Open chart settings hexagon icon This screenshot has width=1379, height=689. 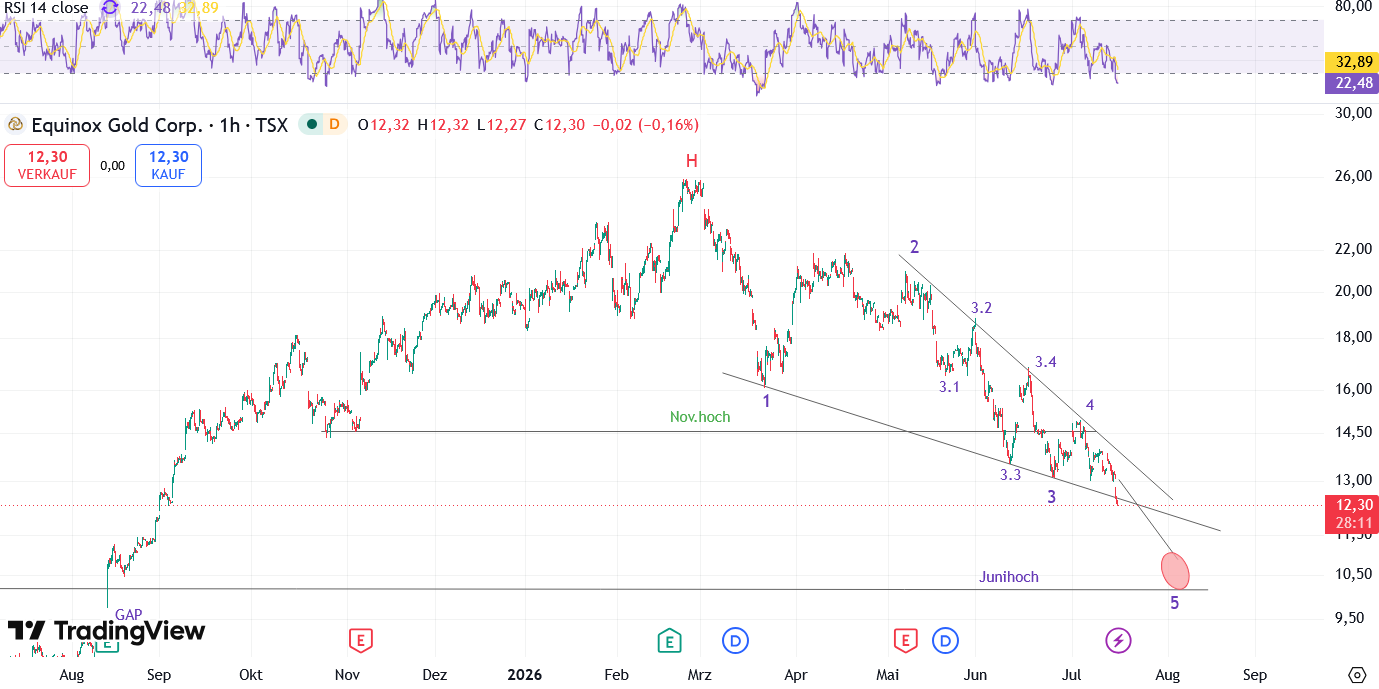coord(1357,675)
